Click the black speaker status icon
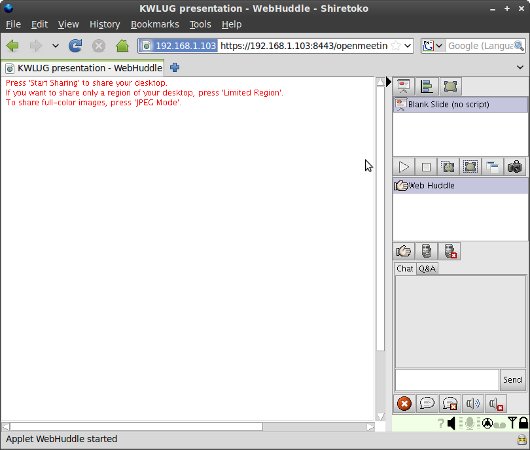Screen dimensions: 530x450 tap(451, 423)
